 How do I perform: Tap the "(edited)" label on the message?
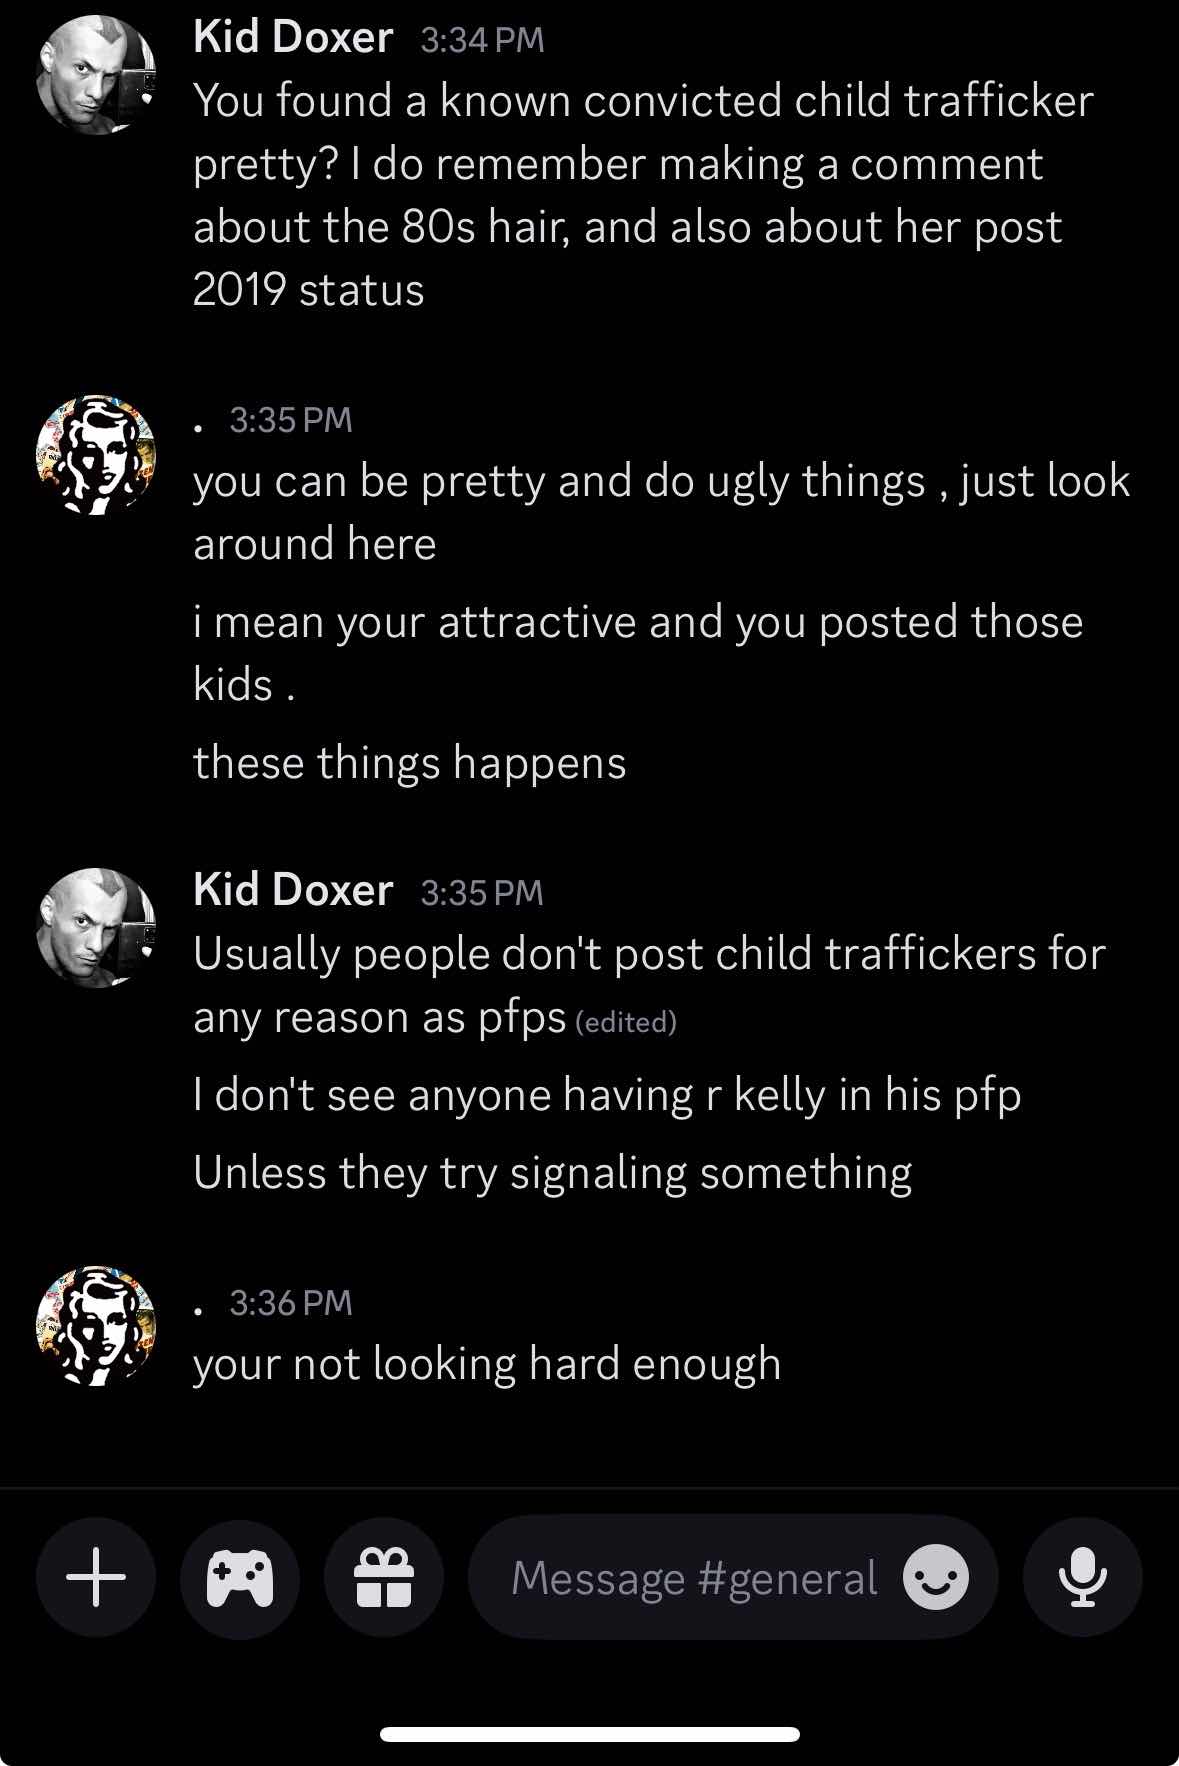click(626, 1022)
